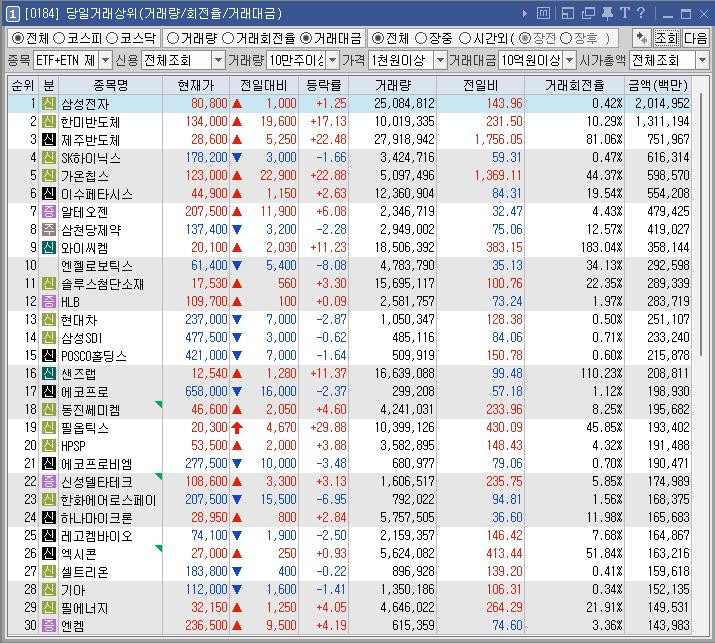Viewport: 715px width, 643px height.
Task: Select the 거래량 sort radio button
Action: click(x=172, y=38)
